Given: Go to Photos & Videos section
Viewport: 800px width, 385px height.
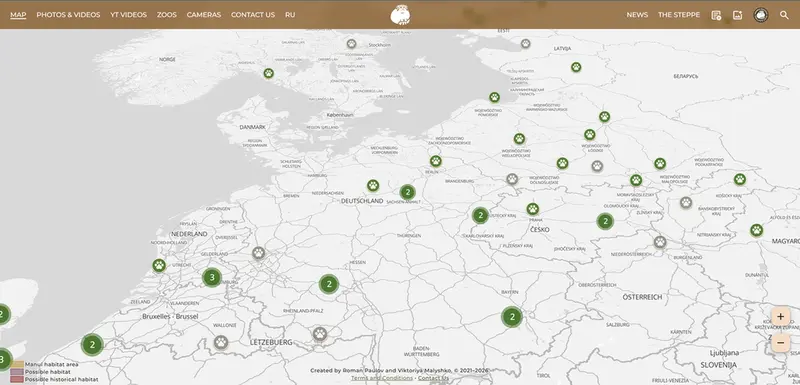Looking at the screenshot, I should click(x=68, y=15).
